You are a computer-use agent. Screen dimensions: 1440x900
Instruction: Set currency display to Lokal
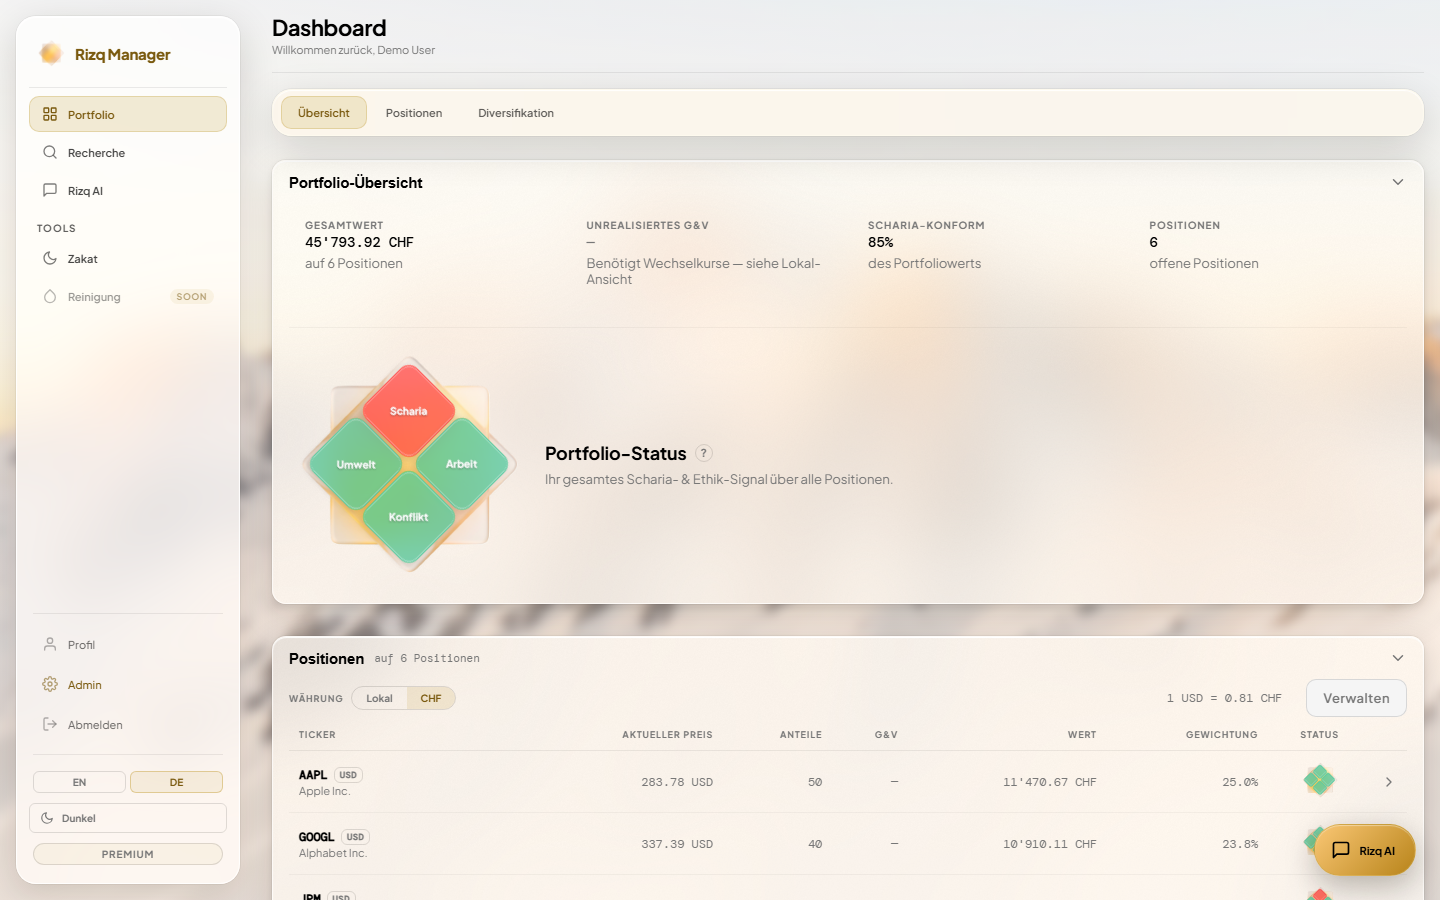click(x=379, y=698)
